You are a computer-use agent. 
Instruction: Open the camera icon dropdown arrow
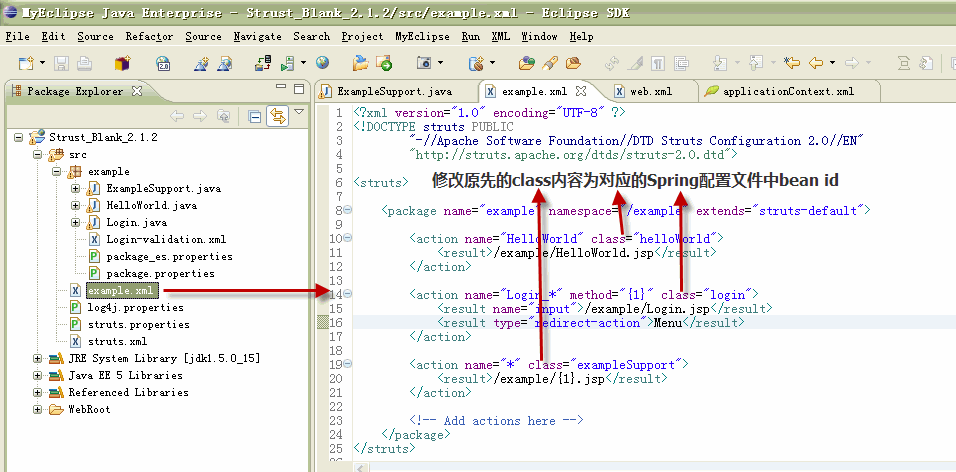click(440, 63)
